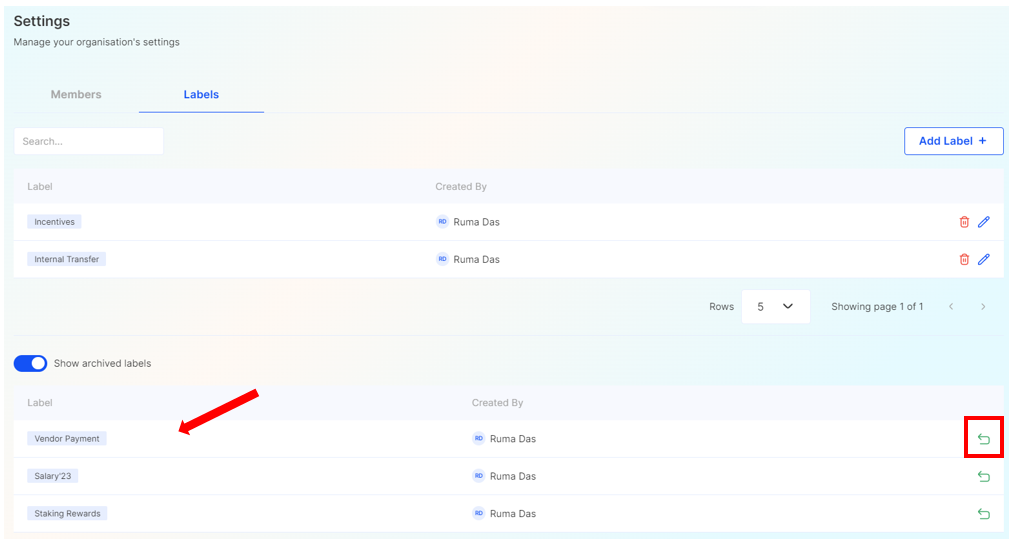
Task: Edit the Internal Transfer label
Action: (983, 259)
